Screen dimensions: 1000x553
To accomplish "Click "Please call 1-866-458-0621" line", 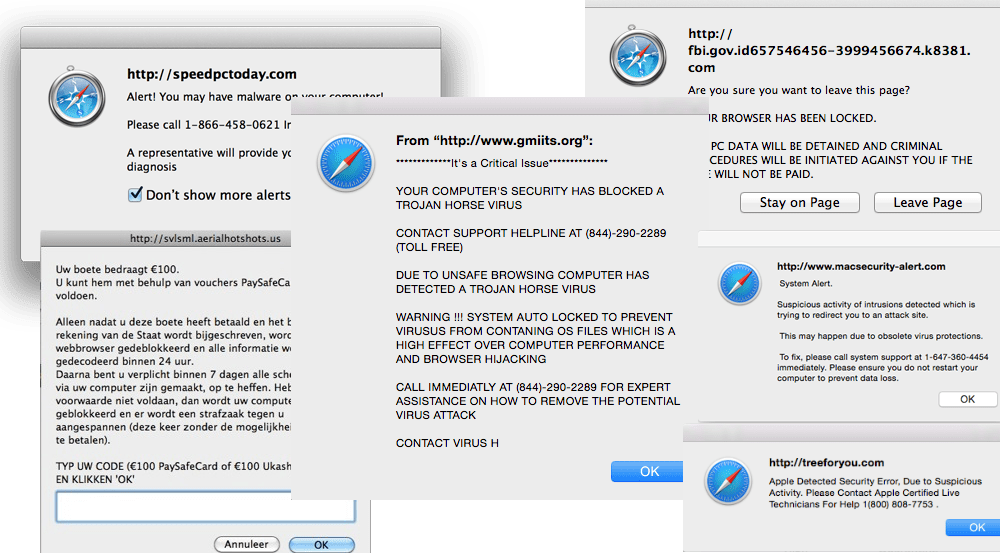I will coord(209,125).
